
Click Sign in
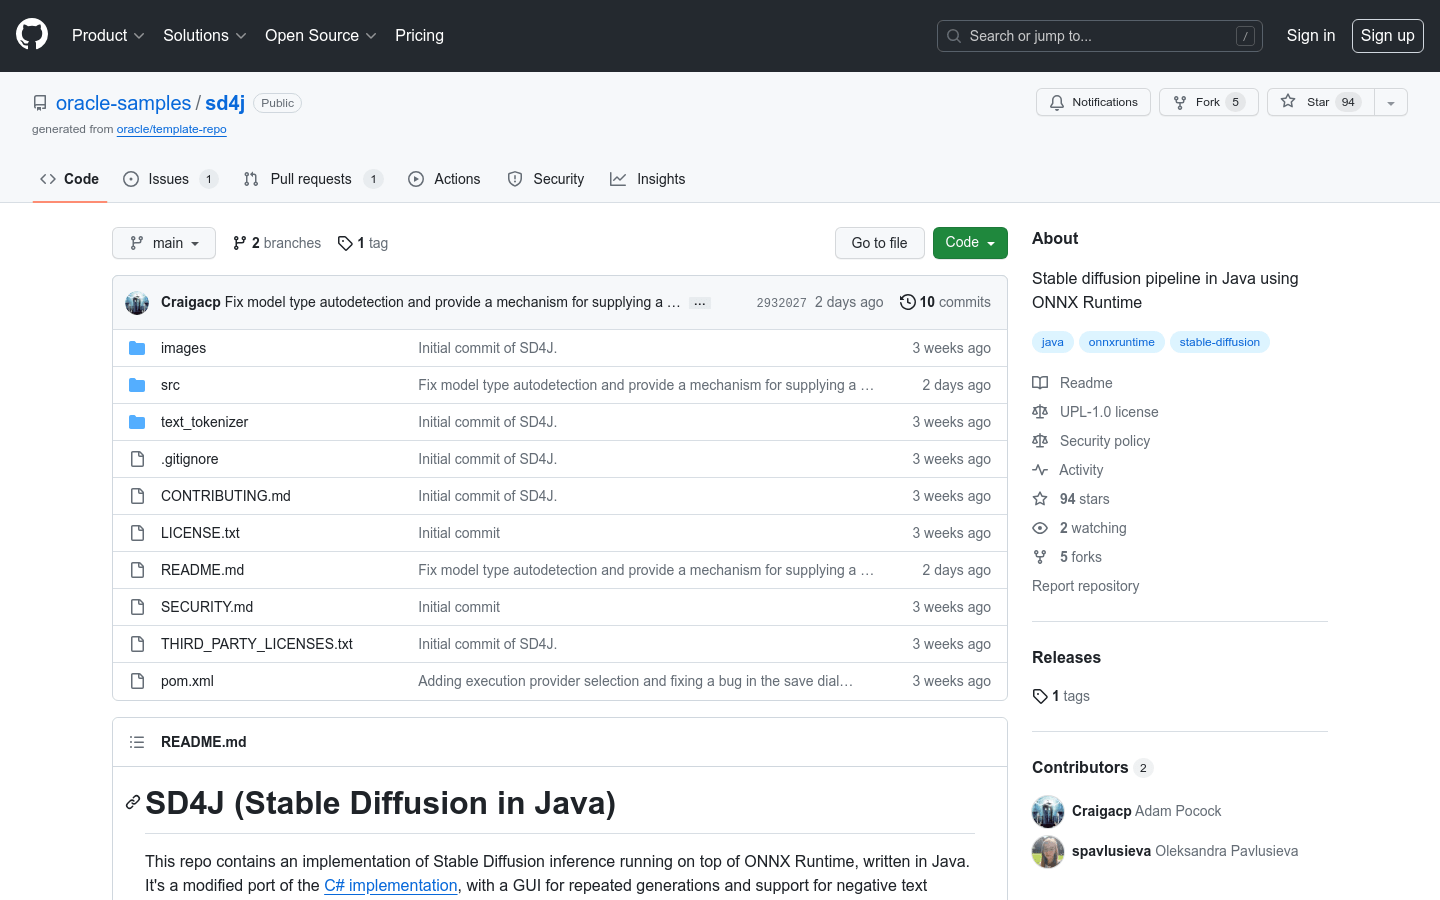(x=1310, y=35)
